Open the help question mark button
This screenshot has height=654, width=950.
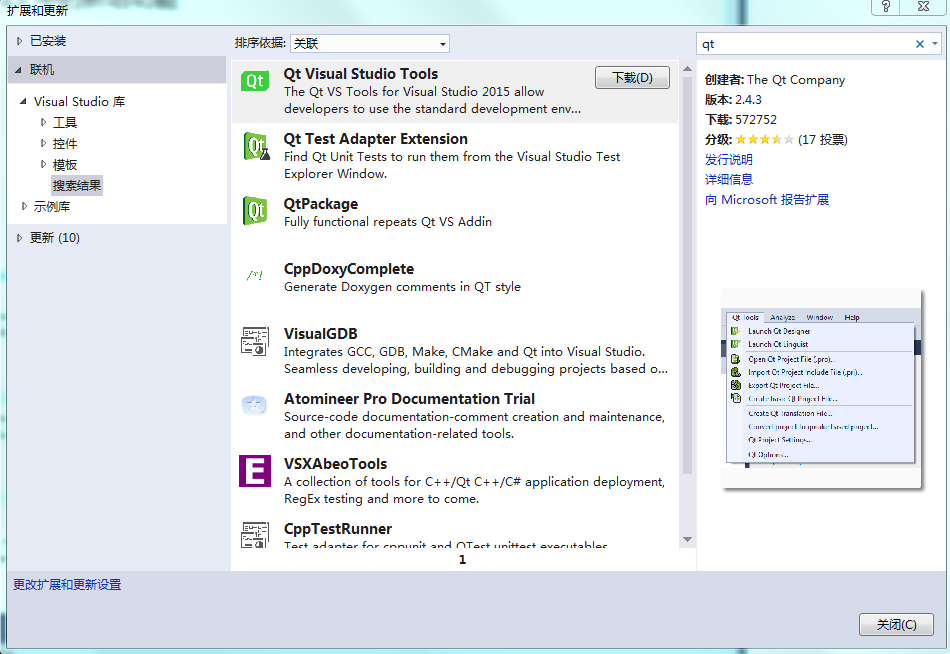click(885, 7)
